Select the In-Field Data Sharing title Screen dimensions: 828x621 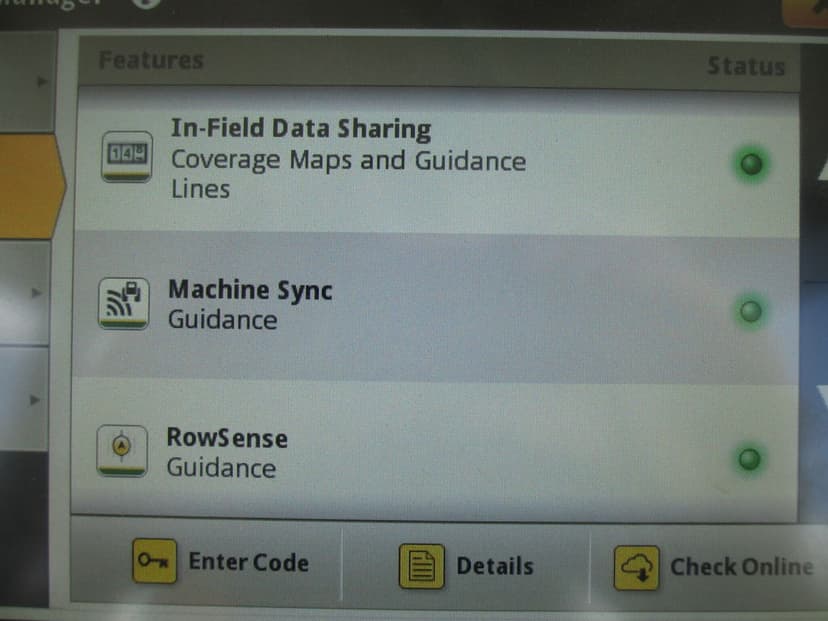coord(301,129)
